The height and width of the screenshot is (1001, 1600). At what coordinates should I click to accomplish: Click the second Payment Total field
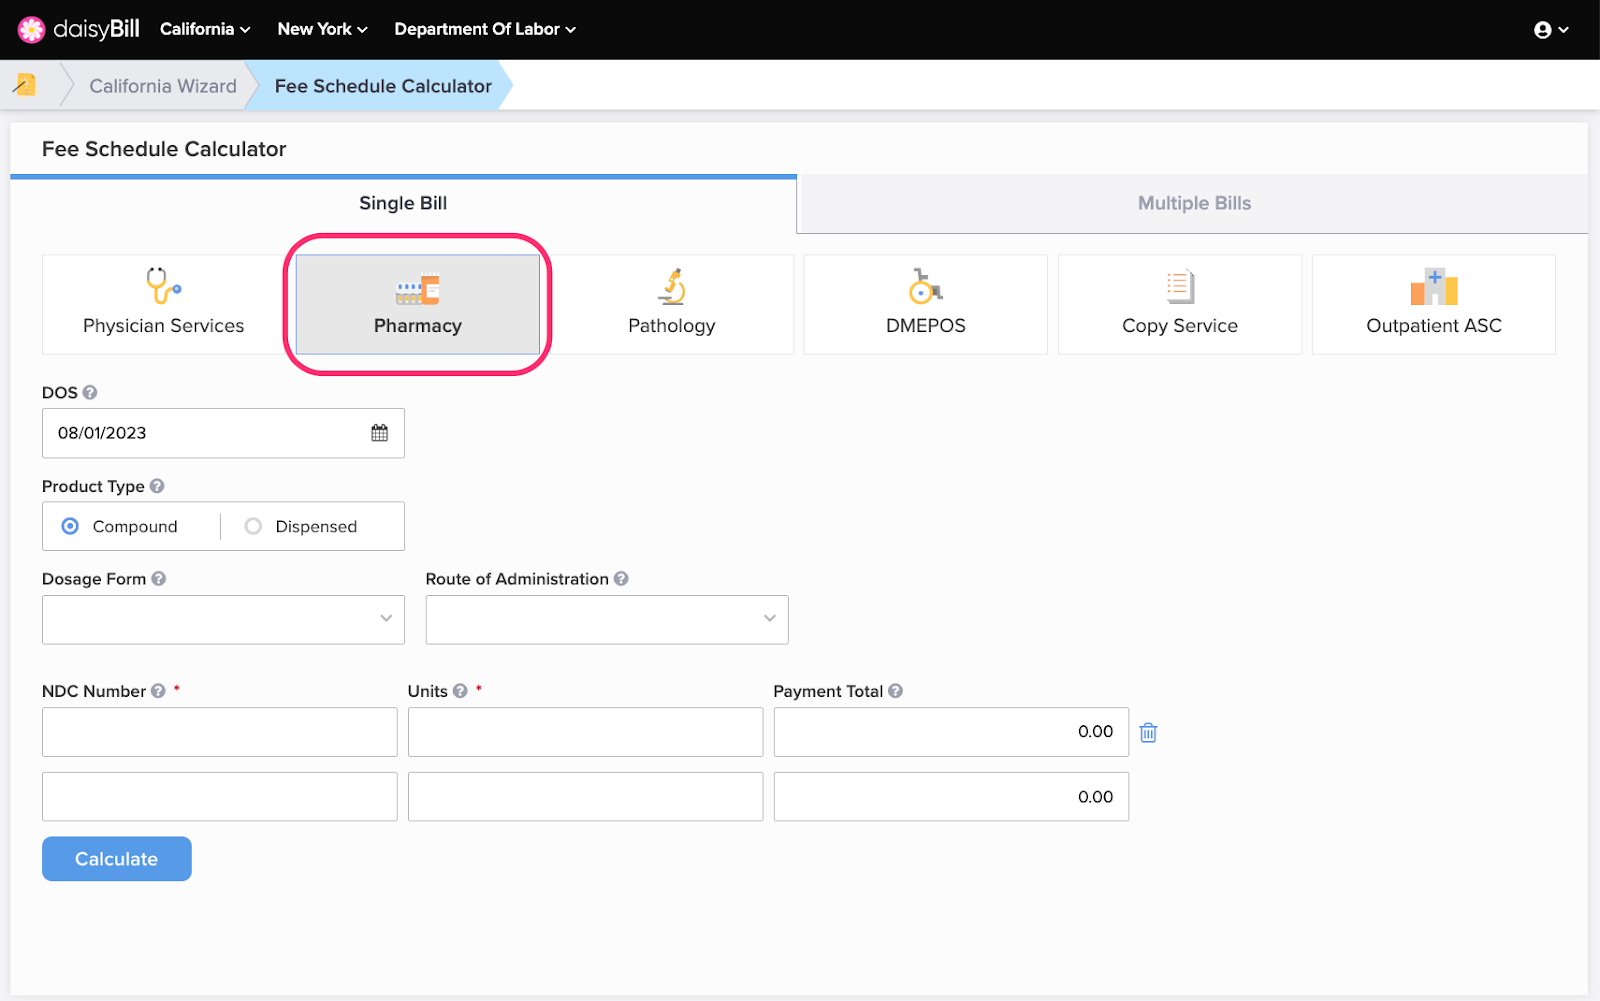[951, 797]
